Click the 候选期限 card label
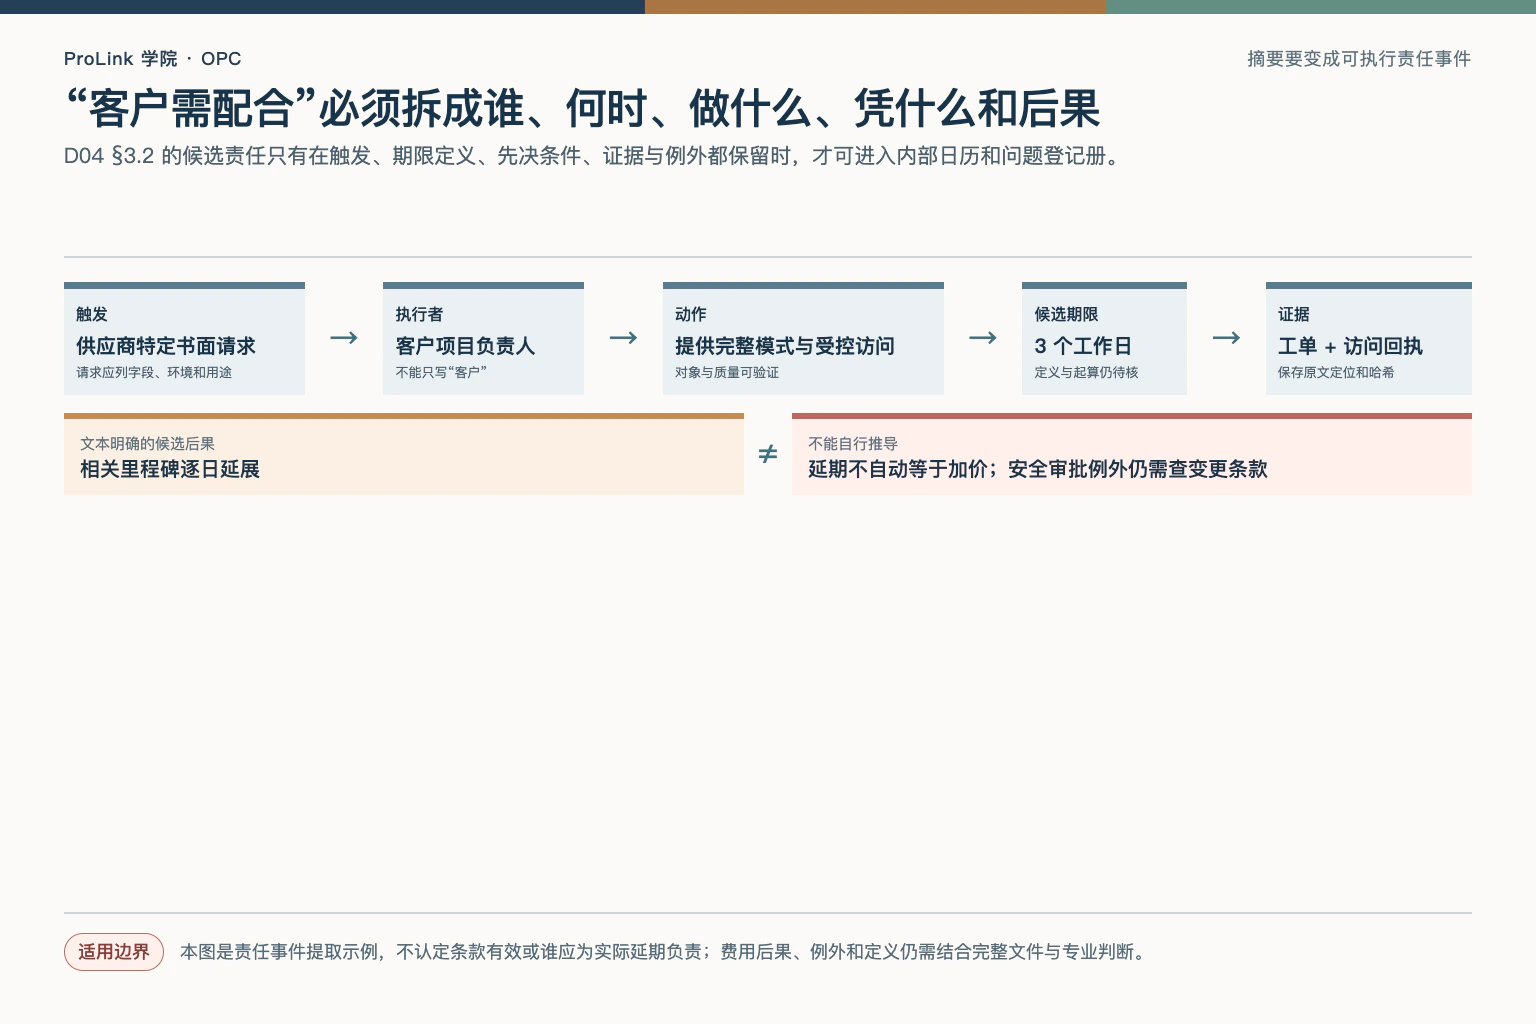Viewport: 1536px width, 1024px height. pos(1066,314)
